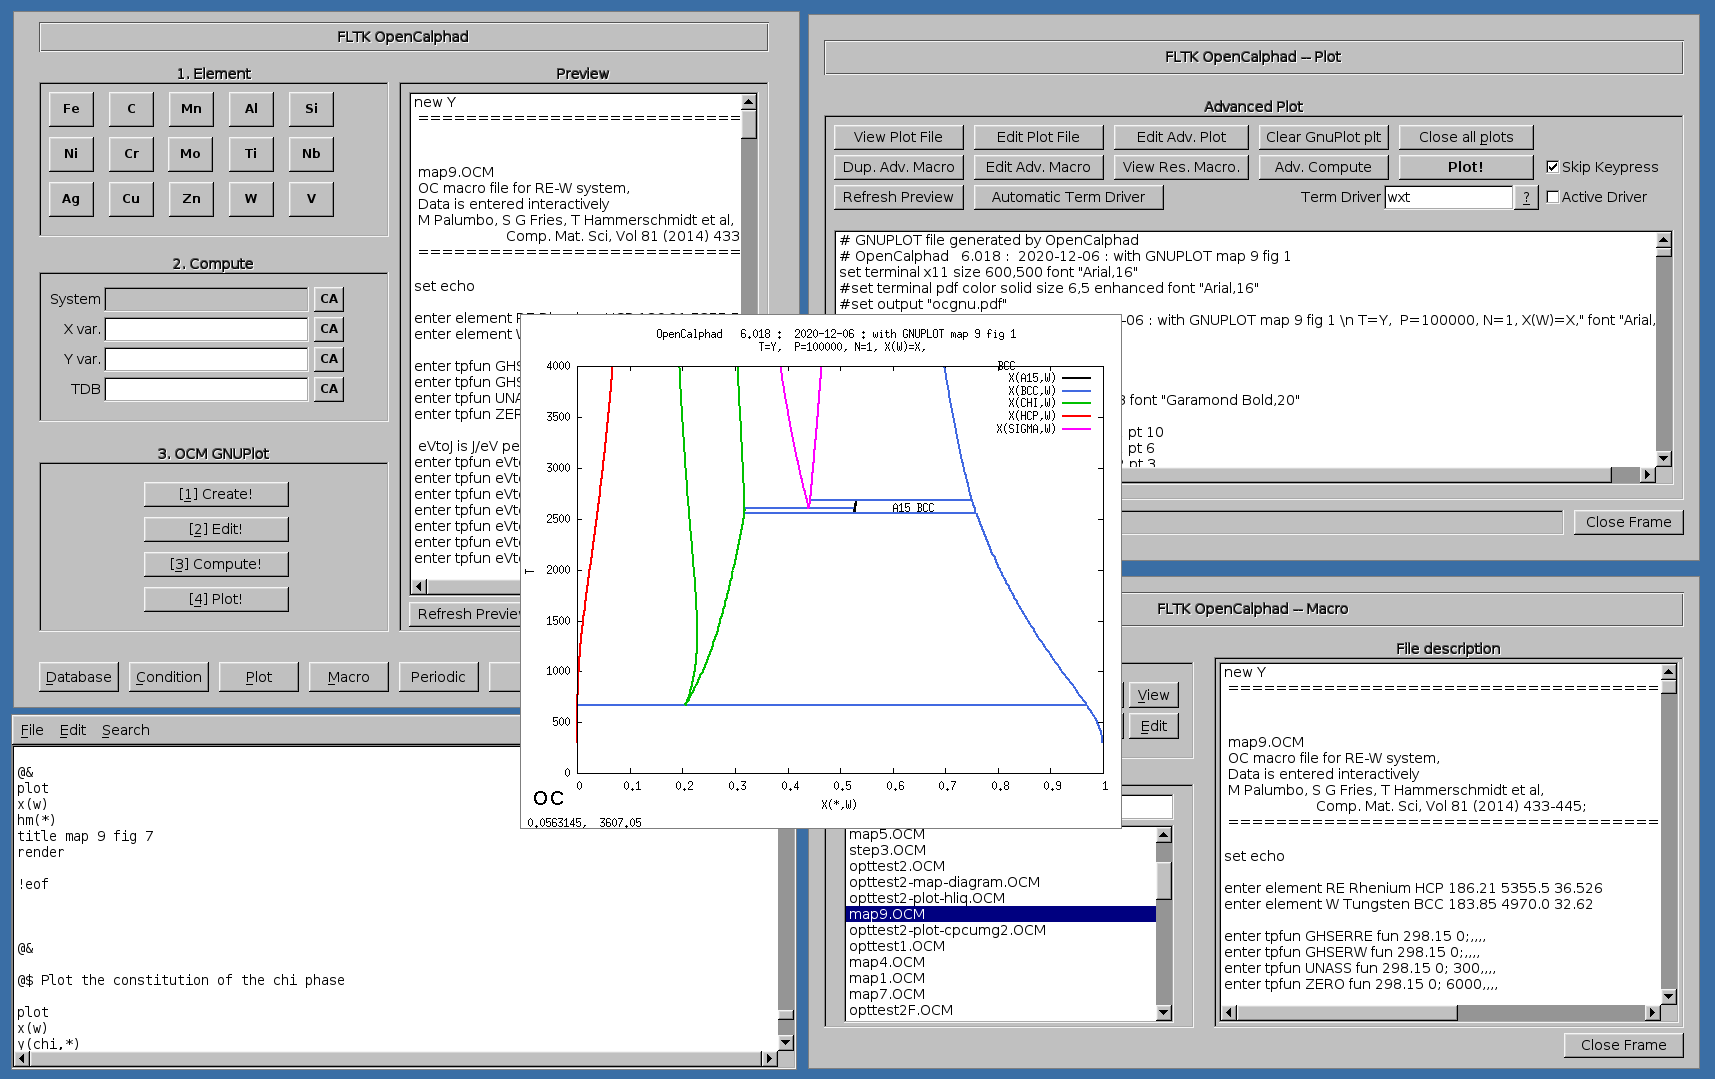The height and width of the screenshot is (1079, 1715).
Task: Click the CA button next to System
Action: point(329,299)
